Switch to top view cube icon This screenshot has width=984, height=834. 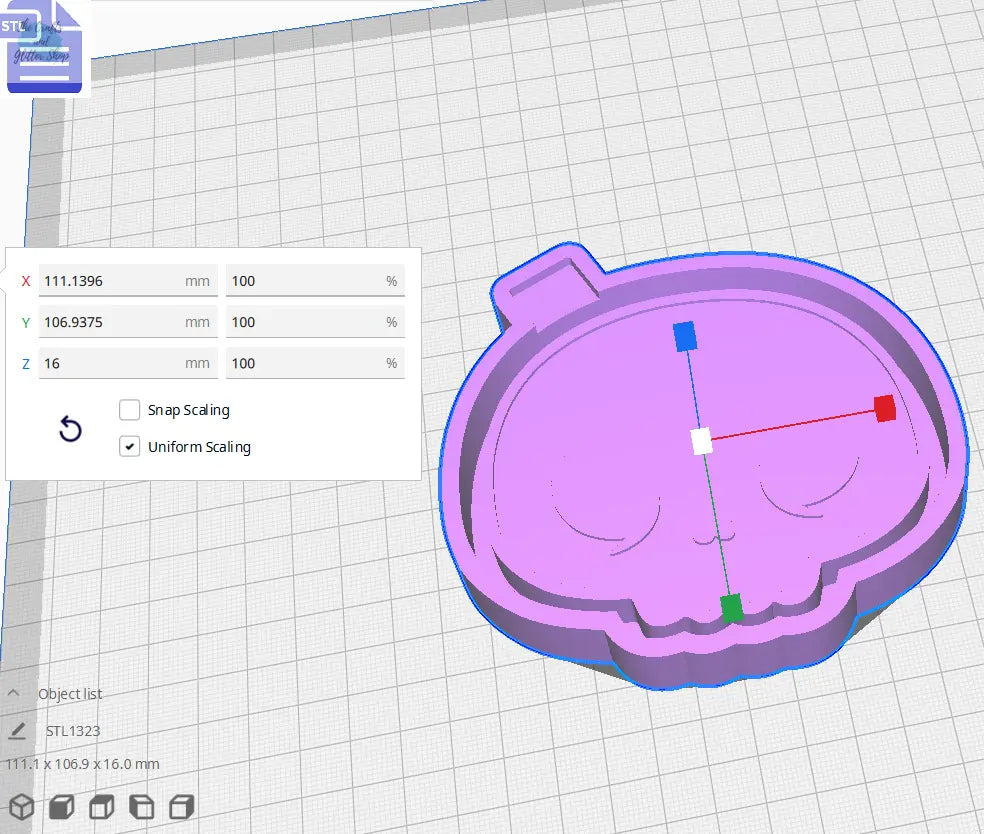[101, 805]
